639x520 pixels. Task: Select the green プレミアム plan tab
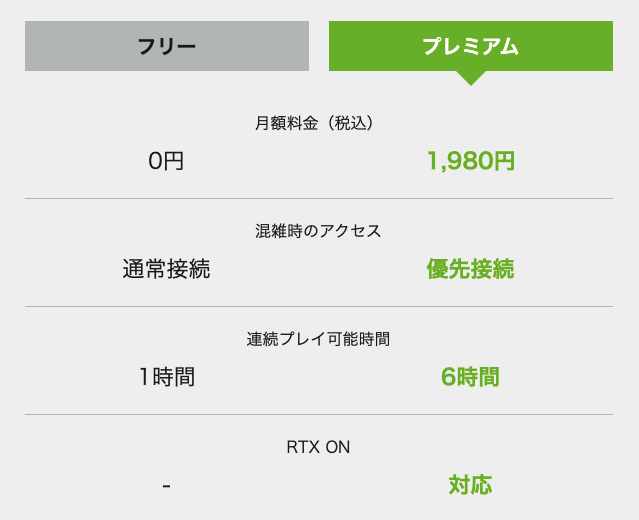point(471,46)
